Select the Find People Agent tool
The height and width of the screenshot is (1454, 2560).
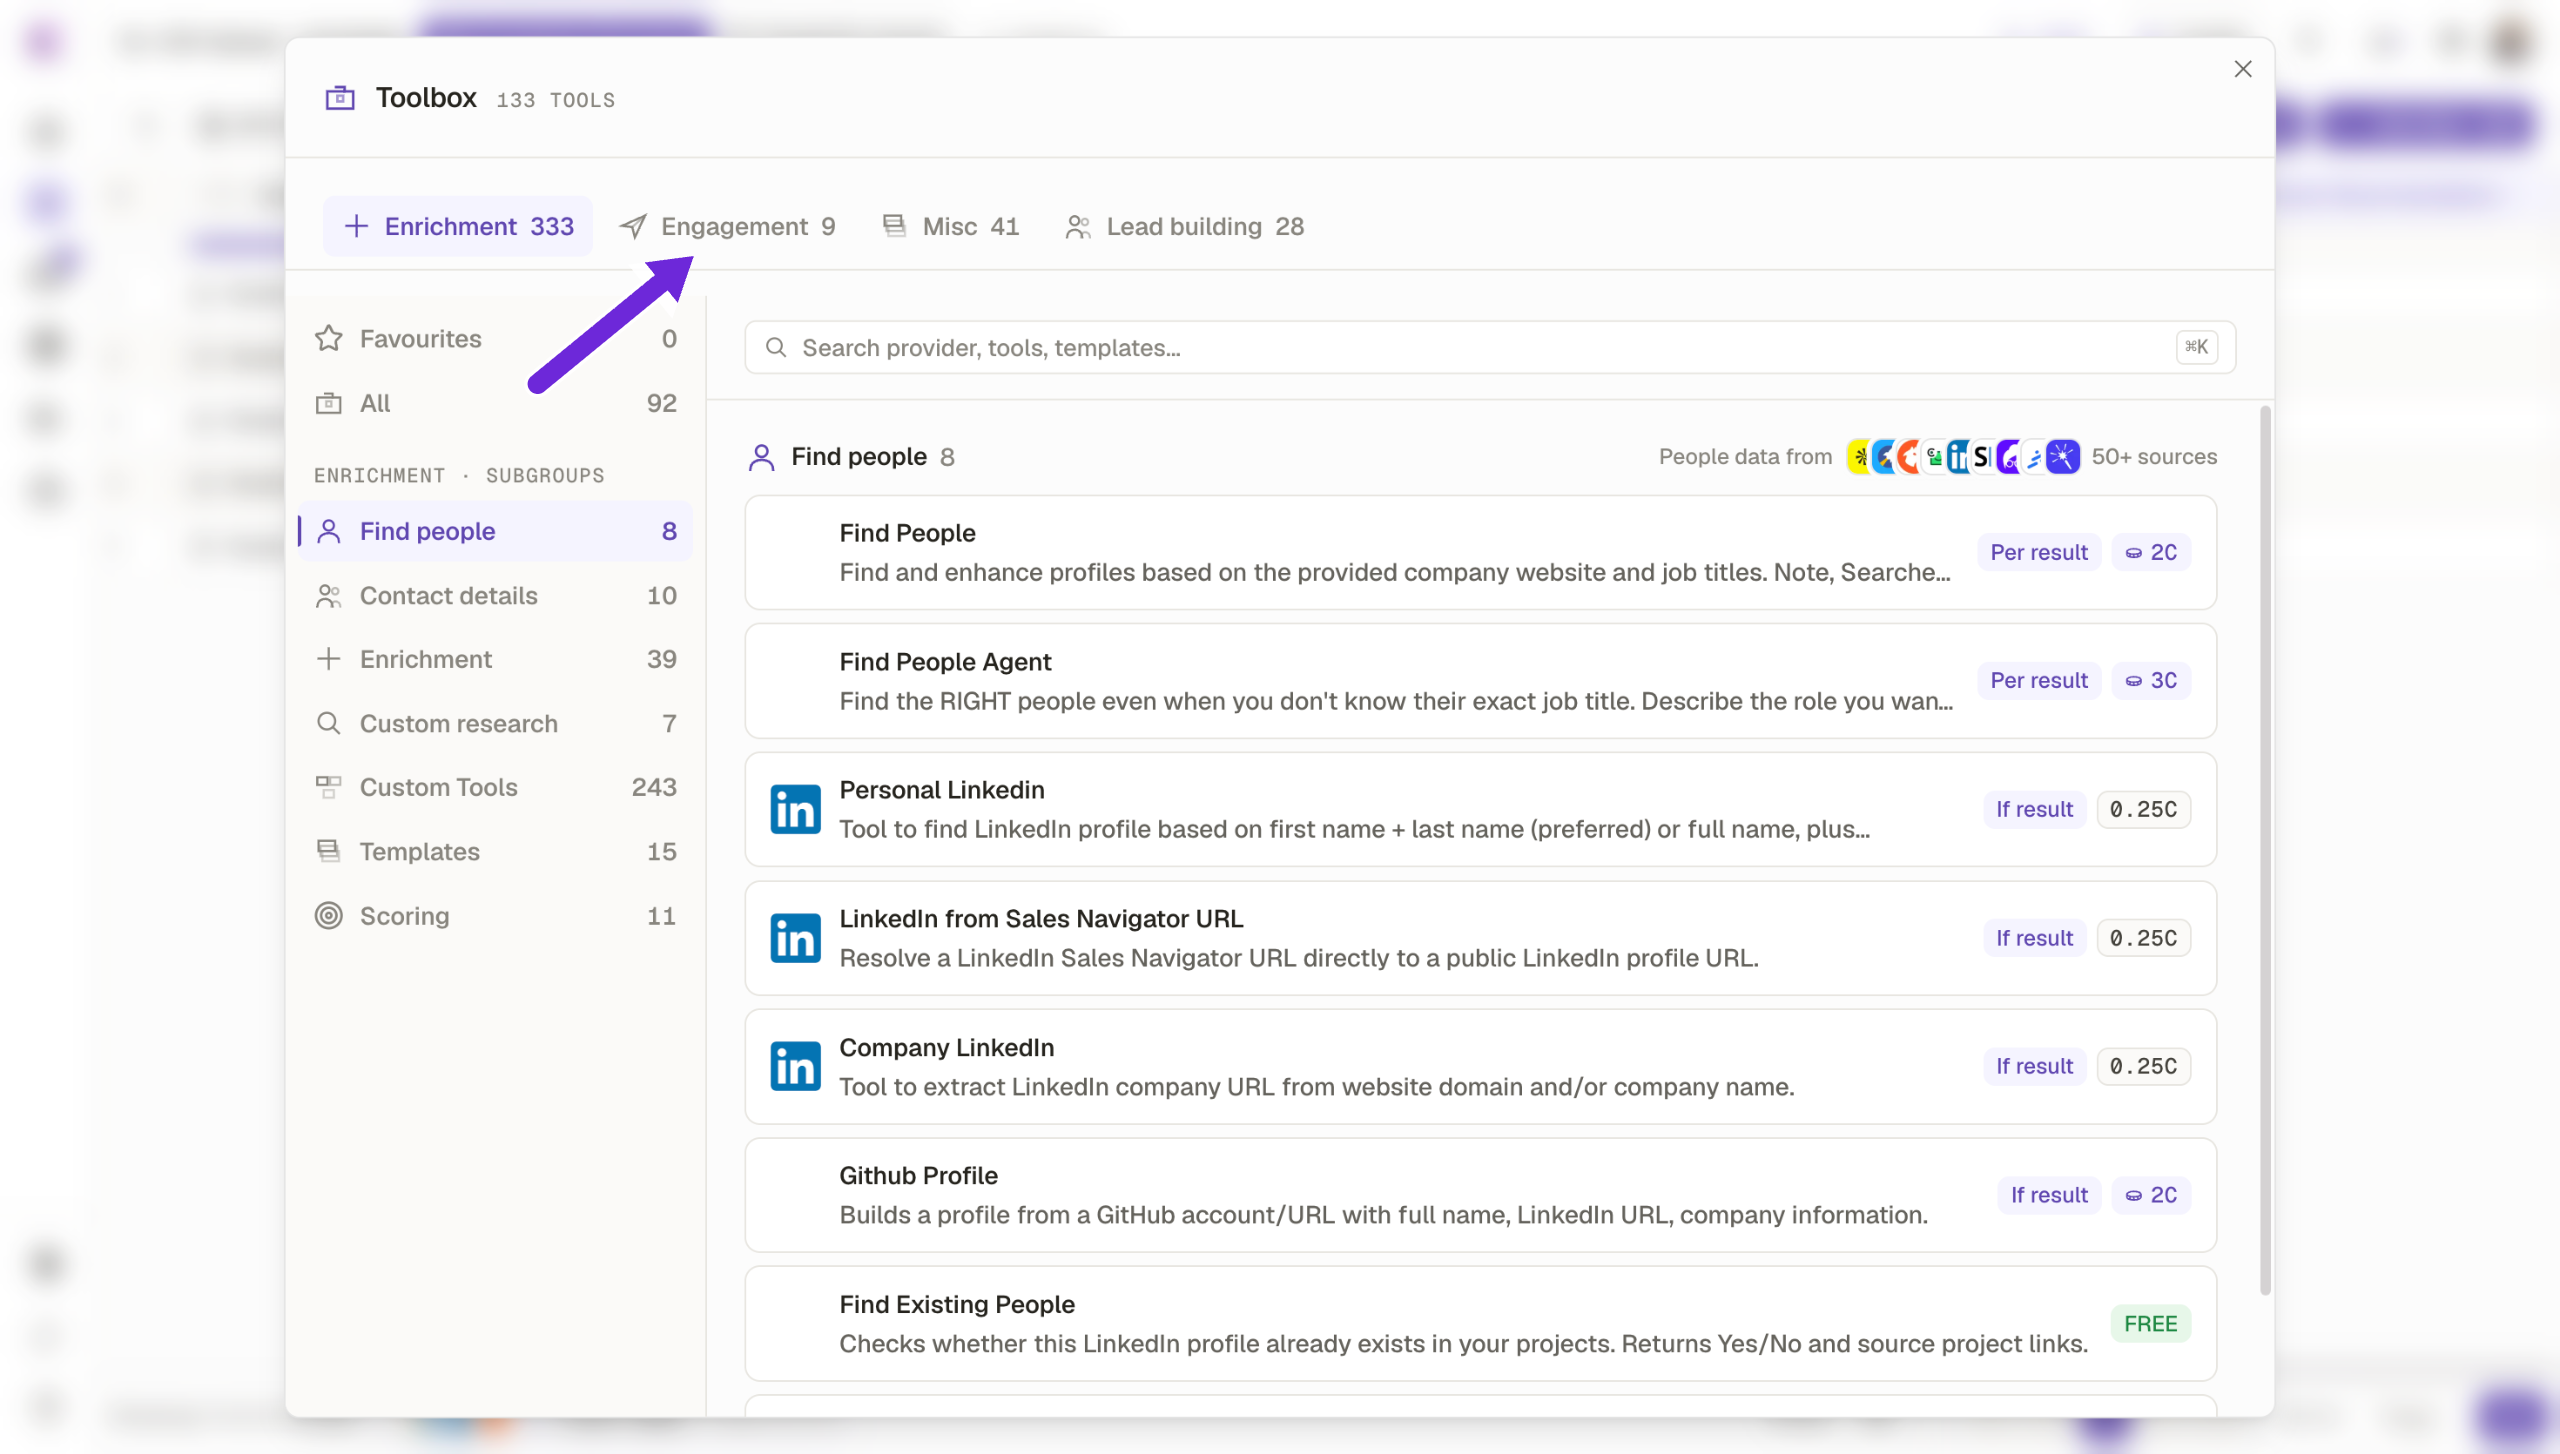(x=1480, y=681)
